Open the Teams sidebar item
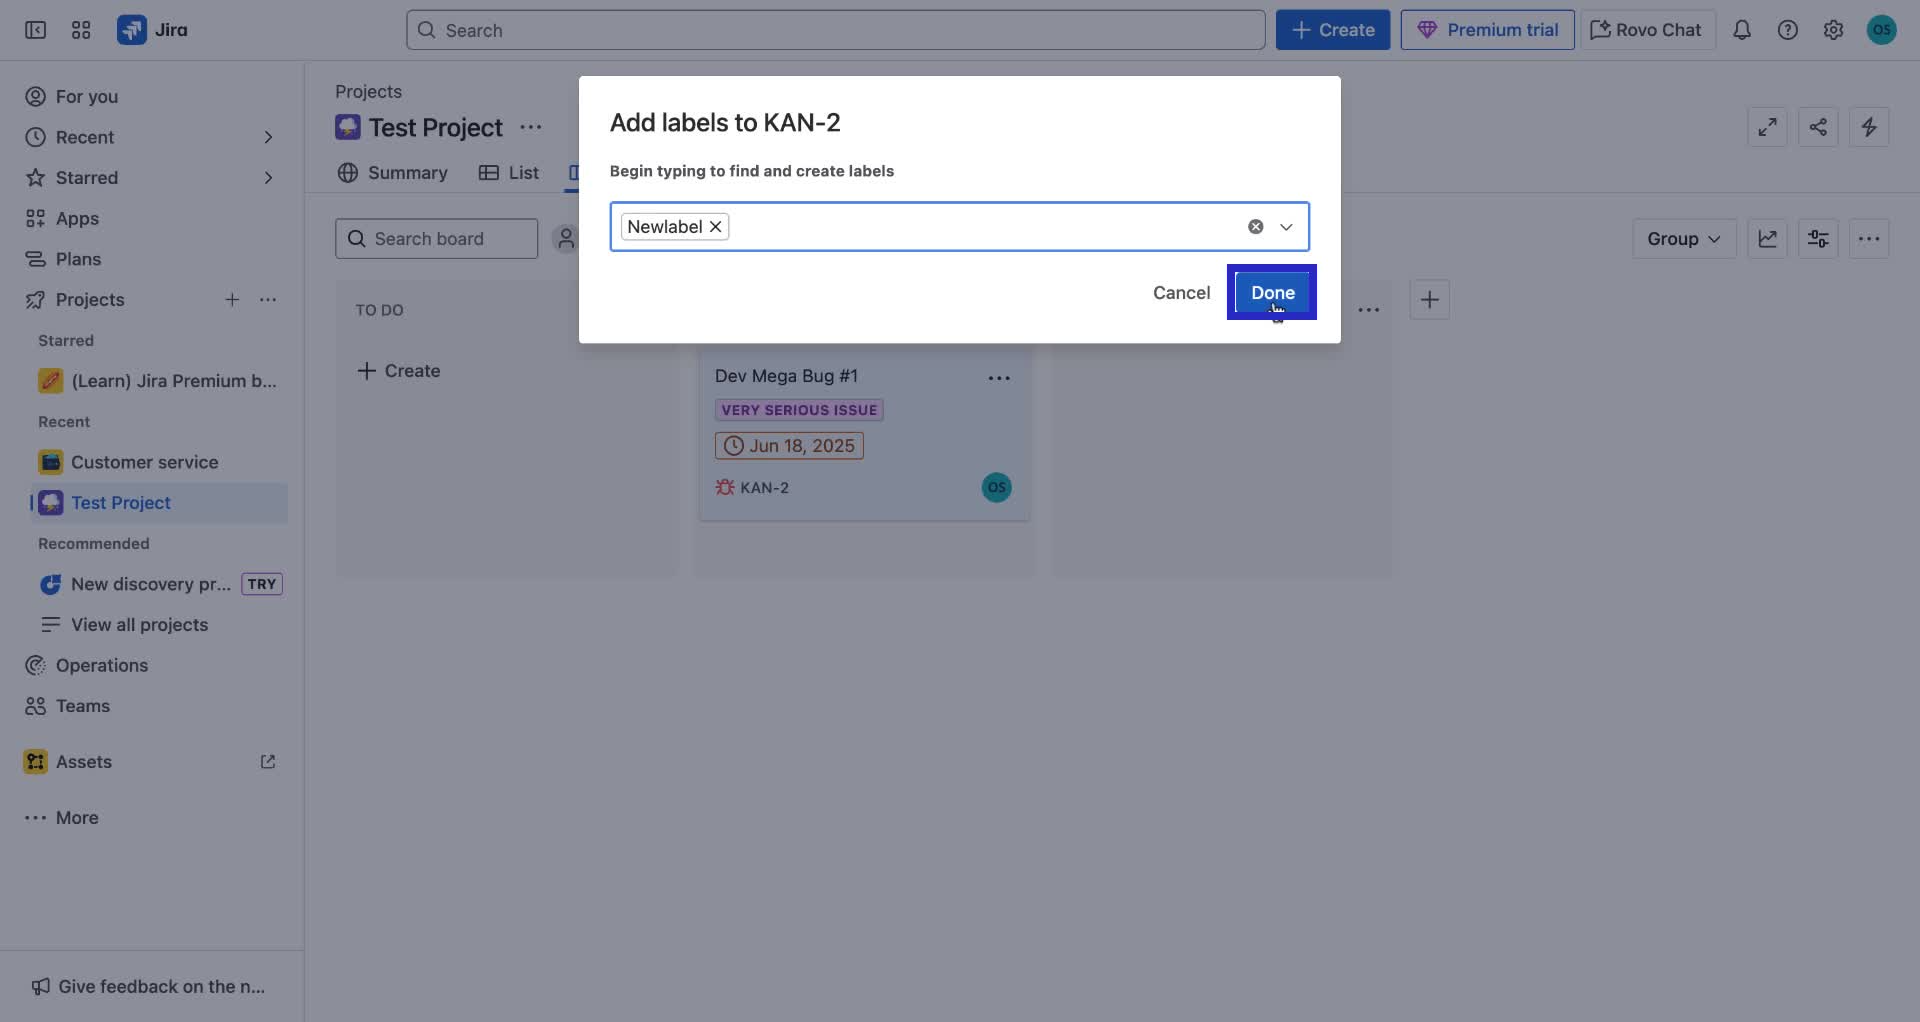1920x1022 pixels. pyautogui.click(x=80, y=706)
